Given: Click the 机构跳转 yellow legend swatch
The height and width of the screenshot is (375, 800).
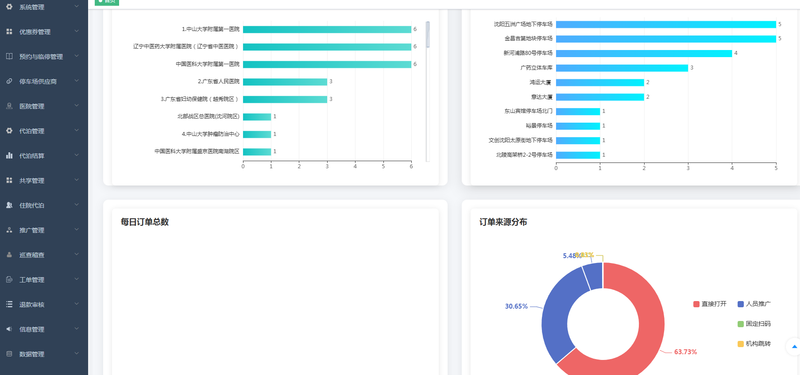Looking at the screenshot, I should (x=740, y=344).
